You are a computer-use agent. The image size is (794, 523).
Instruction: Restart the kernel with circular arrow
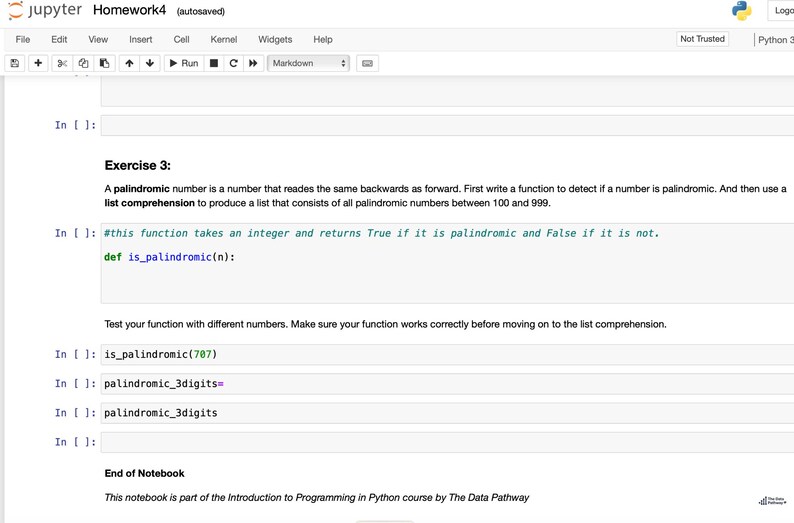[233, 63]
